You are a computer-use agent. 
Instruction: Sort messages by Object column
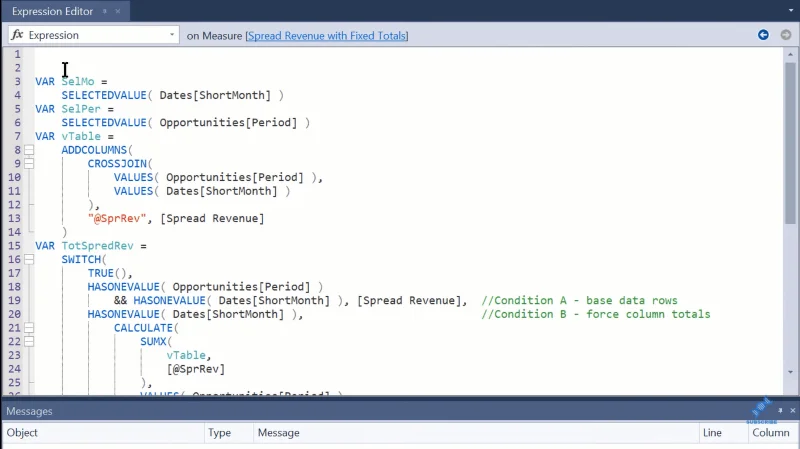point(103,433)
